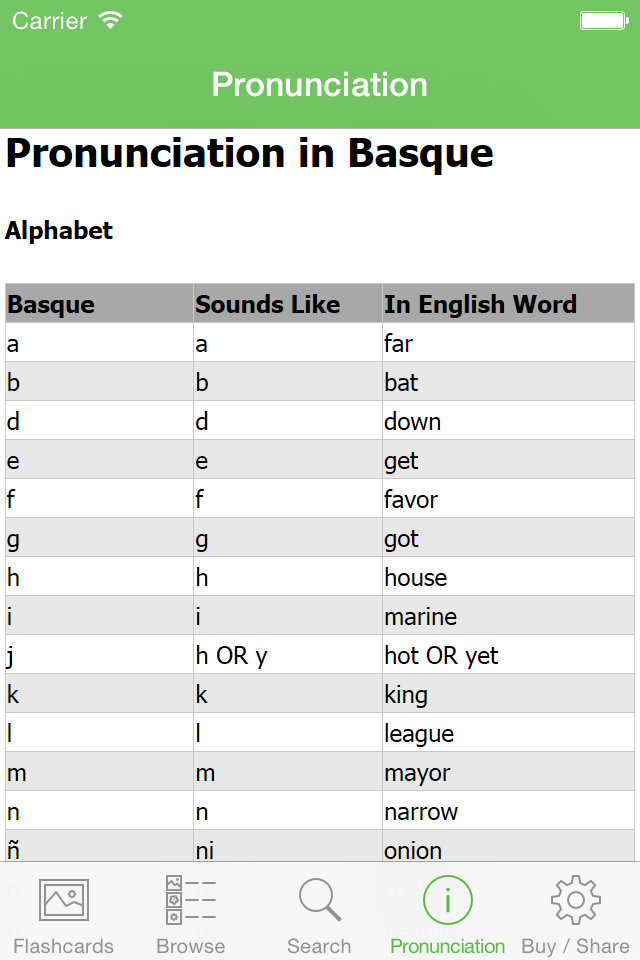The width and height of the screenshot is (640, 960).
Task: Switch to the Flashcards tab
Action: pos(64,945)
